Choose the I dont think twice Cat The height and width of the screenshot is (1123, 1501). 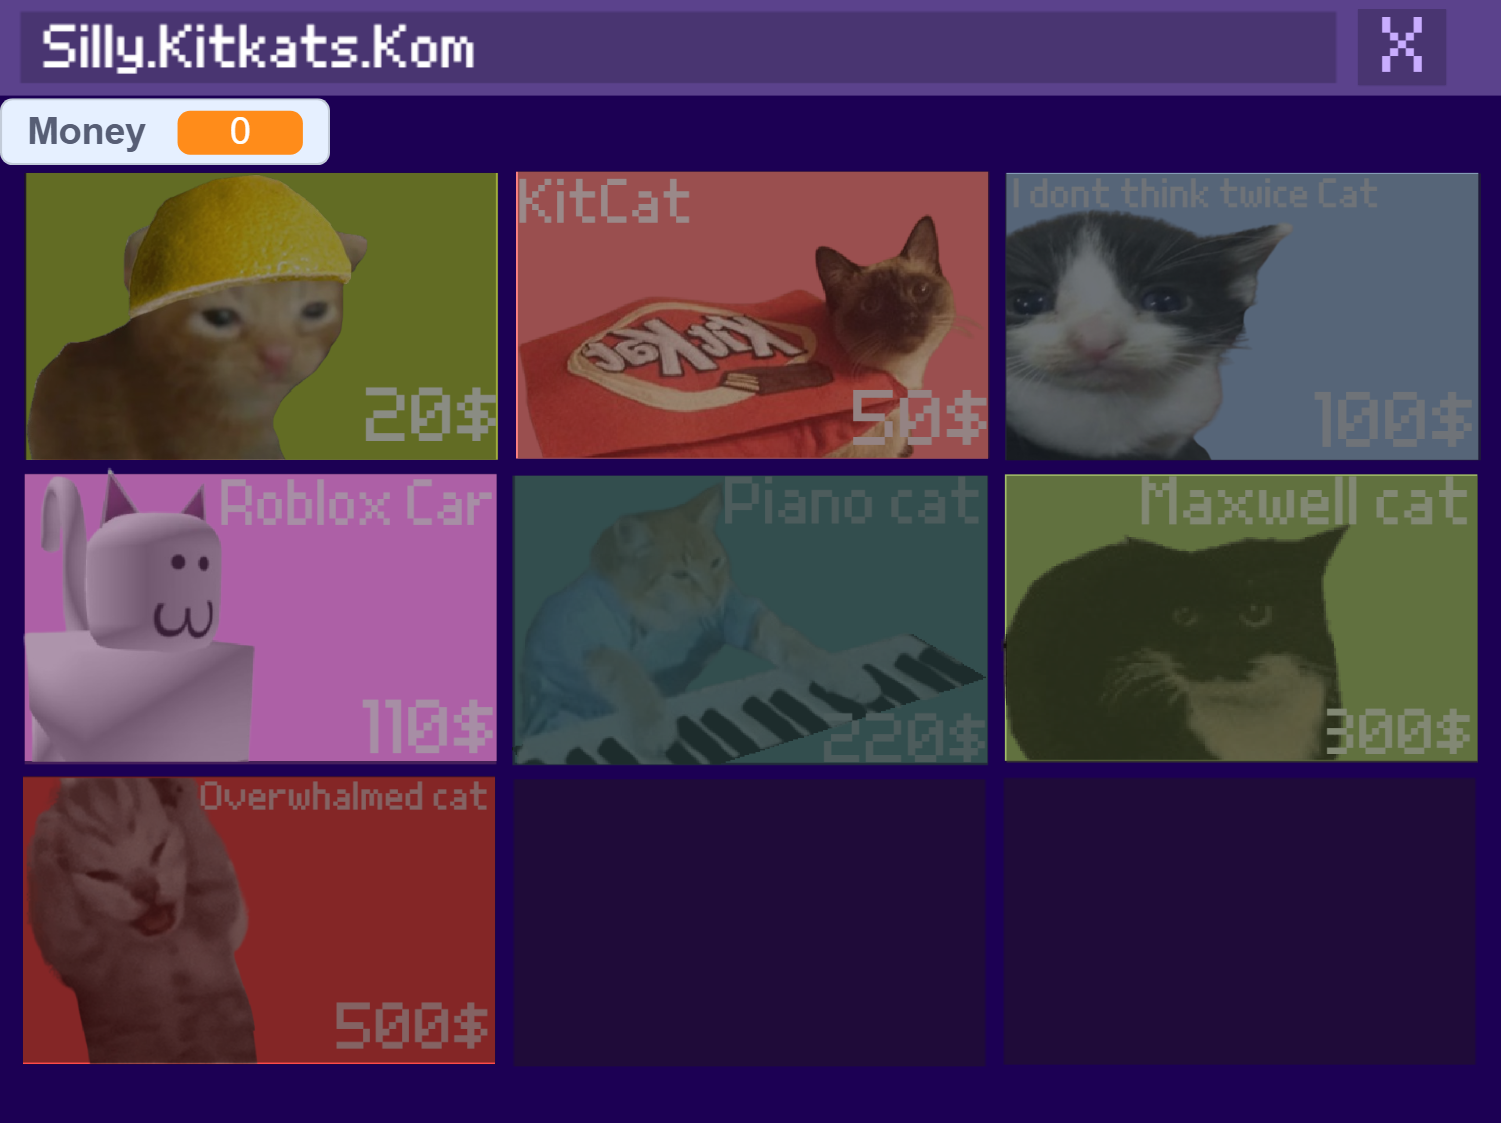(x=1242, y=316)
